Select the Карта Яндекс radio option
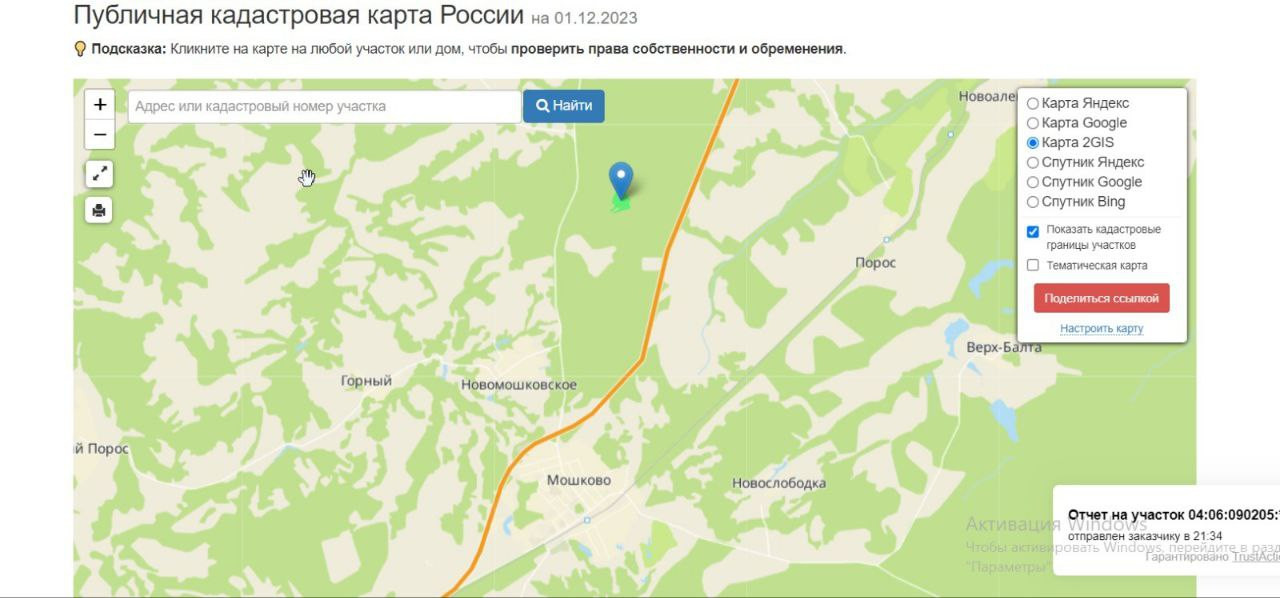Viewport: 1280px width, 598px height. (x=1033, y=103)
